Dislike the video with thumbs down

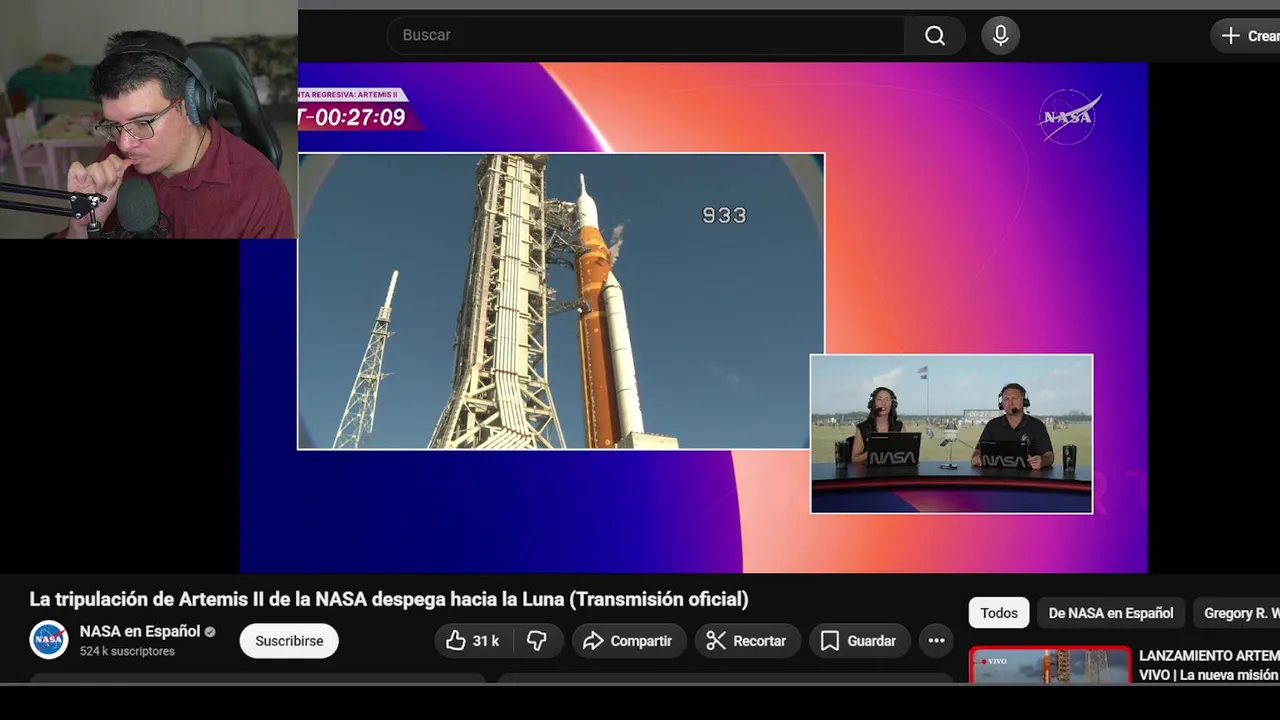538,641
